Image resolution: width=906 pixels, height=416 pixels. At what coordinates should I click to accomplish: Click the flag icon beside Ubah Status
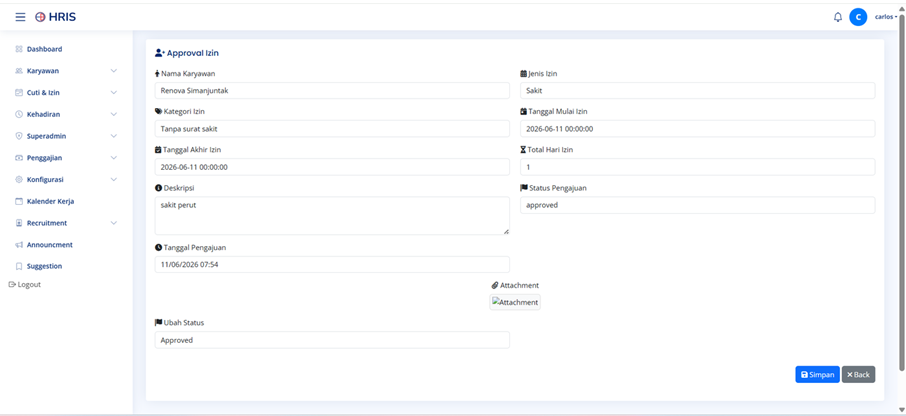[x=158, y=322]
